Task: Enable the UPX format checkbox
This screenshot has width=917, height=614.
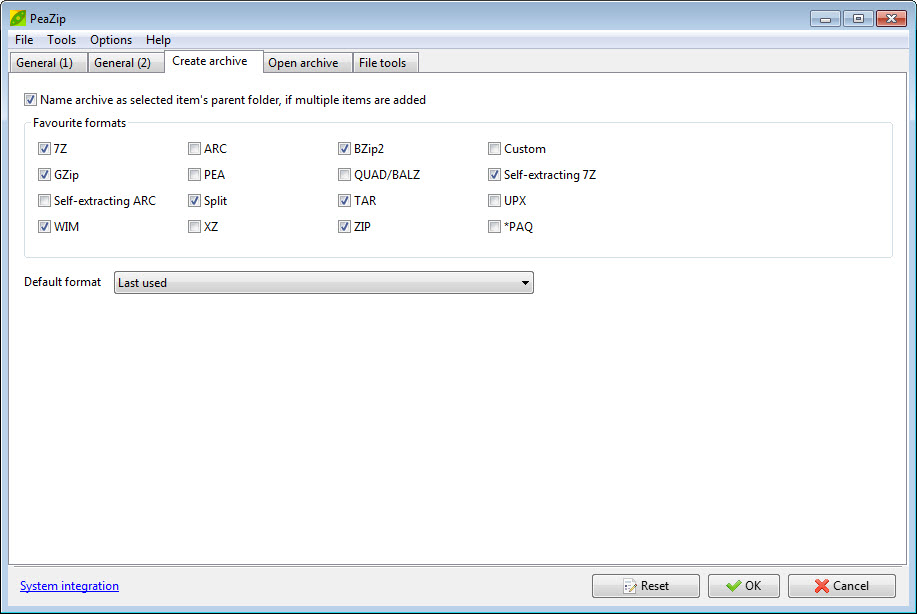Action: [494, 201]
